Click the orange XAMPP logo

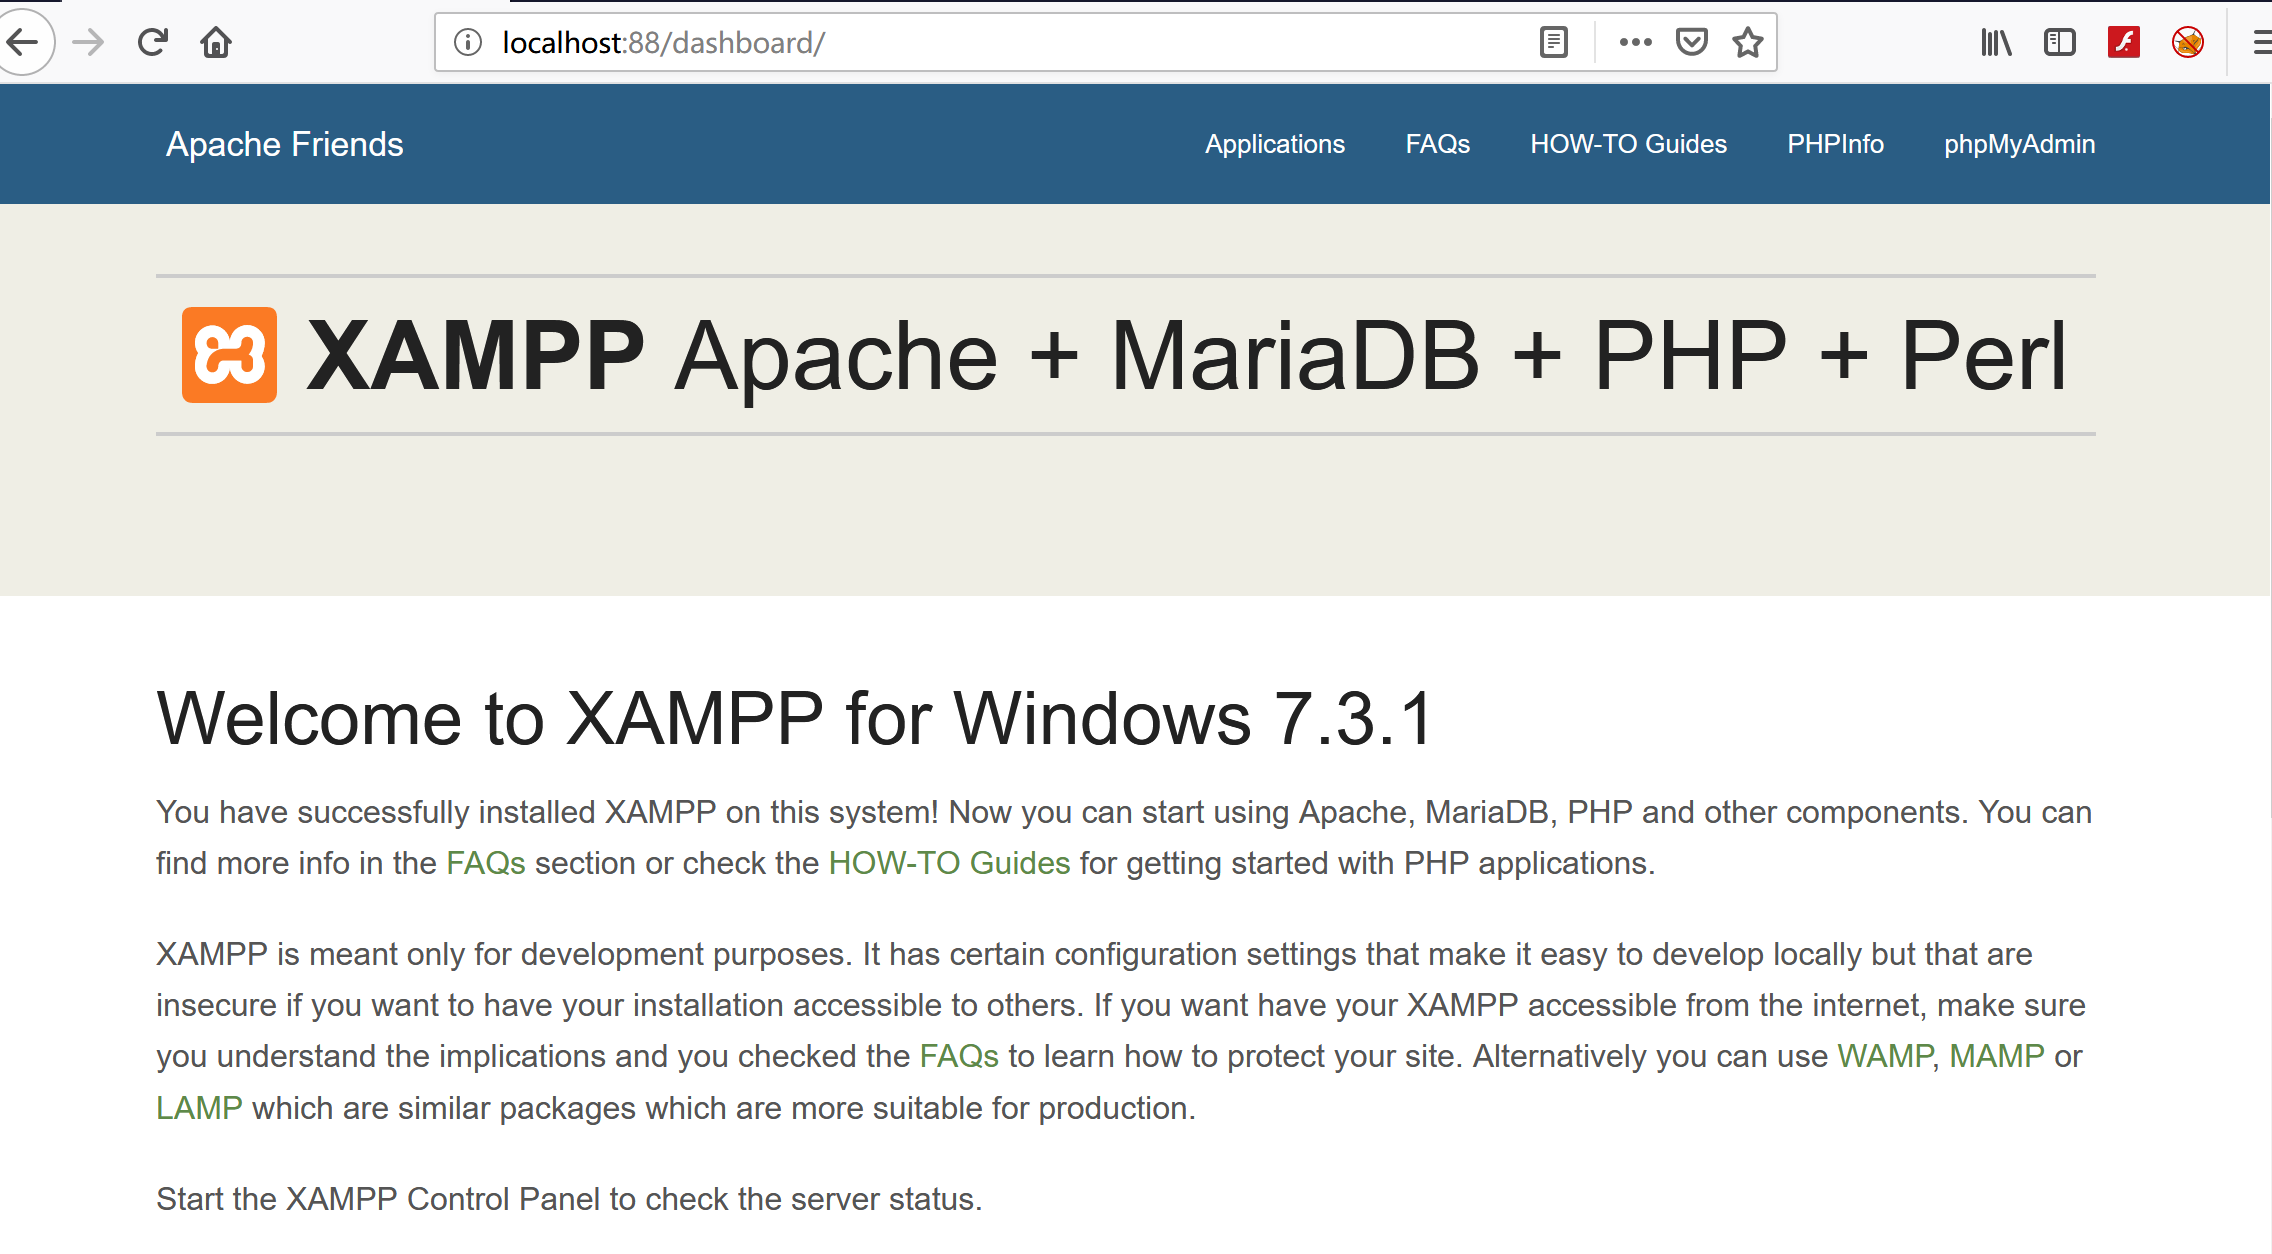point(229,355)
